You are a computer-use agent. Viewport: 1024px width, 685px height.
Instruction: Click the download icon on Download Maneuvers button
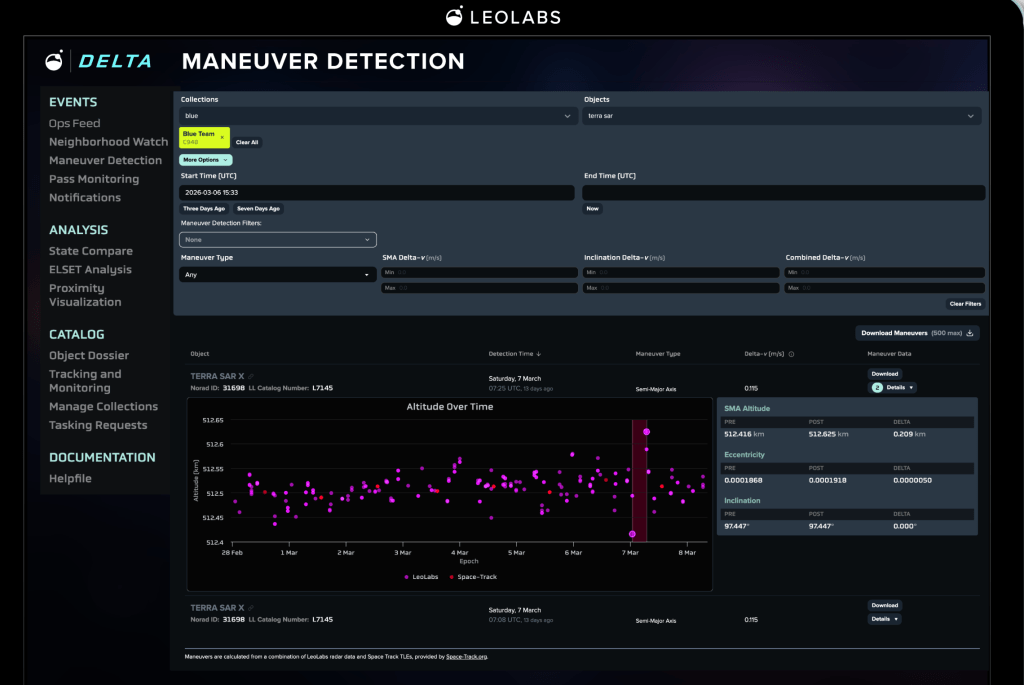(x=970, y=333)
